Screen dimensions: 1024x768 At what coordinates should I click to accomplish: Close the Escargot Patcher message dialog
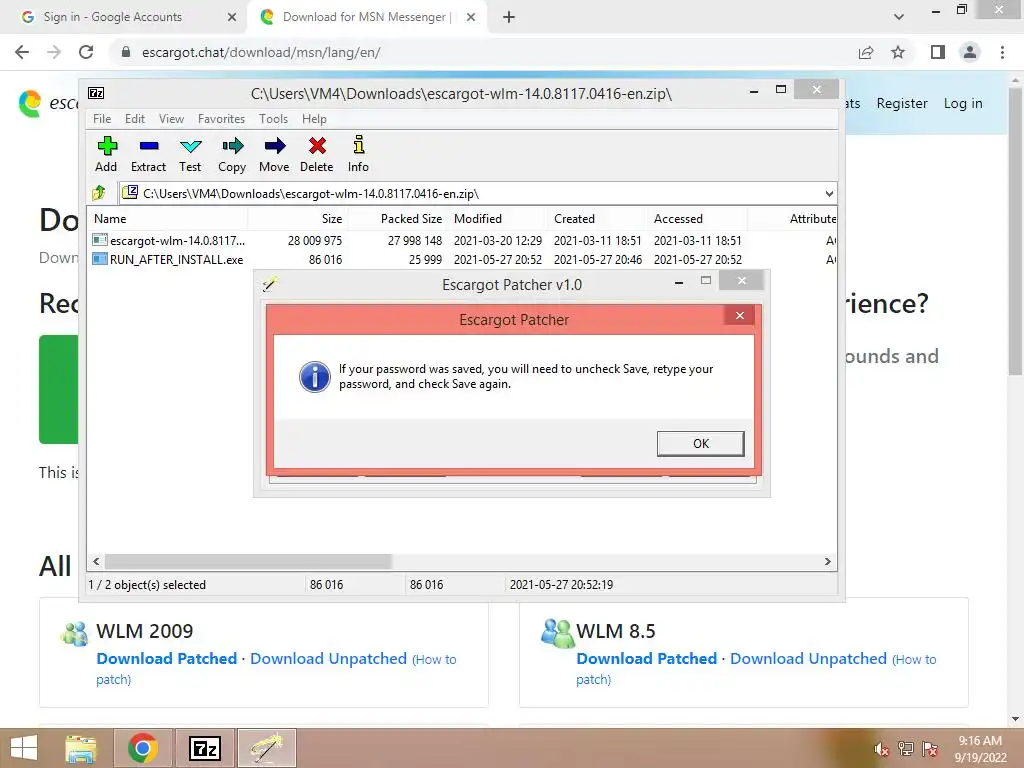point(739,315)
